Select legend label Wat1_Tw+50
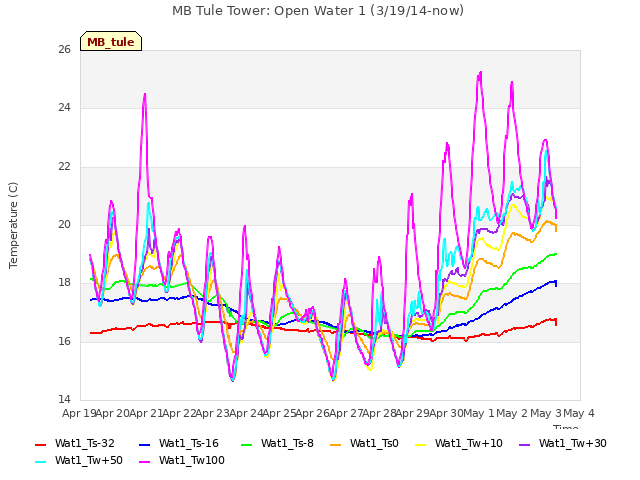 coord(89,460)
